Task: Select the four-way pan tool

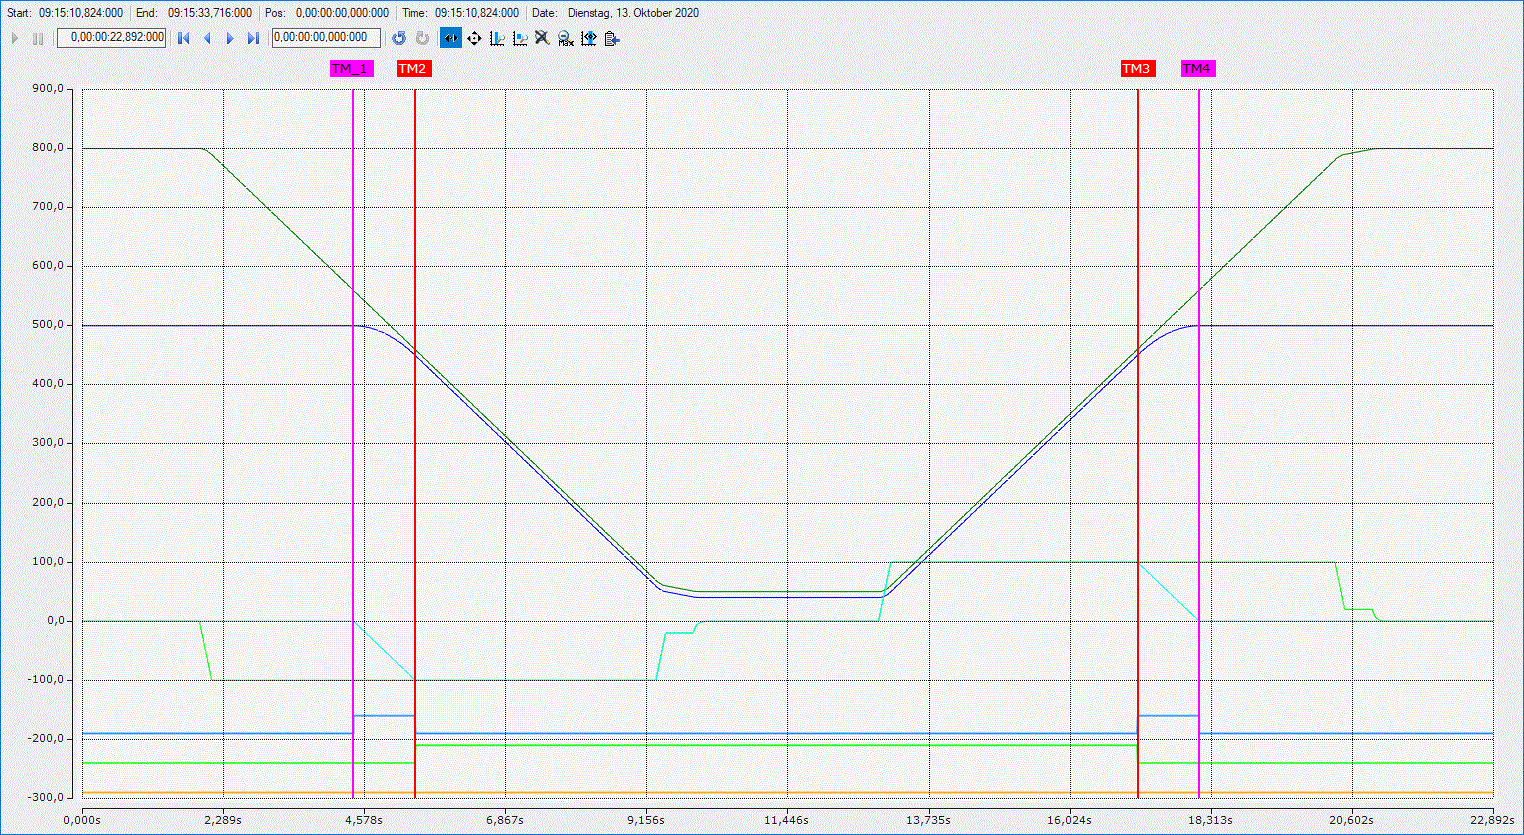Action: [x=474, y=38]
